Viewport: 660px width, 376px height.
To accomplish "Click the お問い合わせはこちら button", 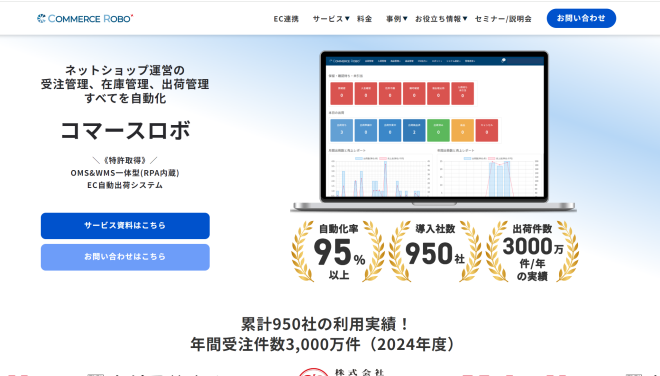I will pyautogui.click(x=125, y=257).
